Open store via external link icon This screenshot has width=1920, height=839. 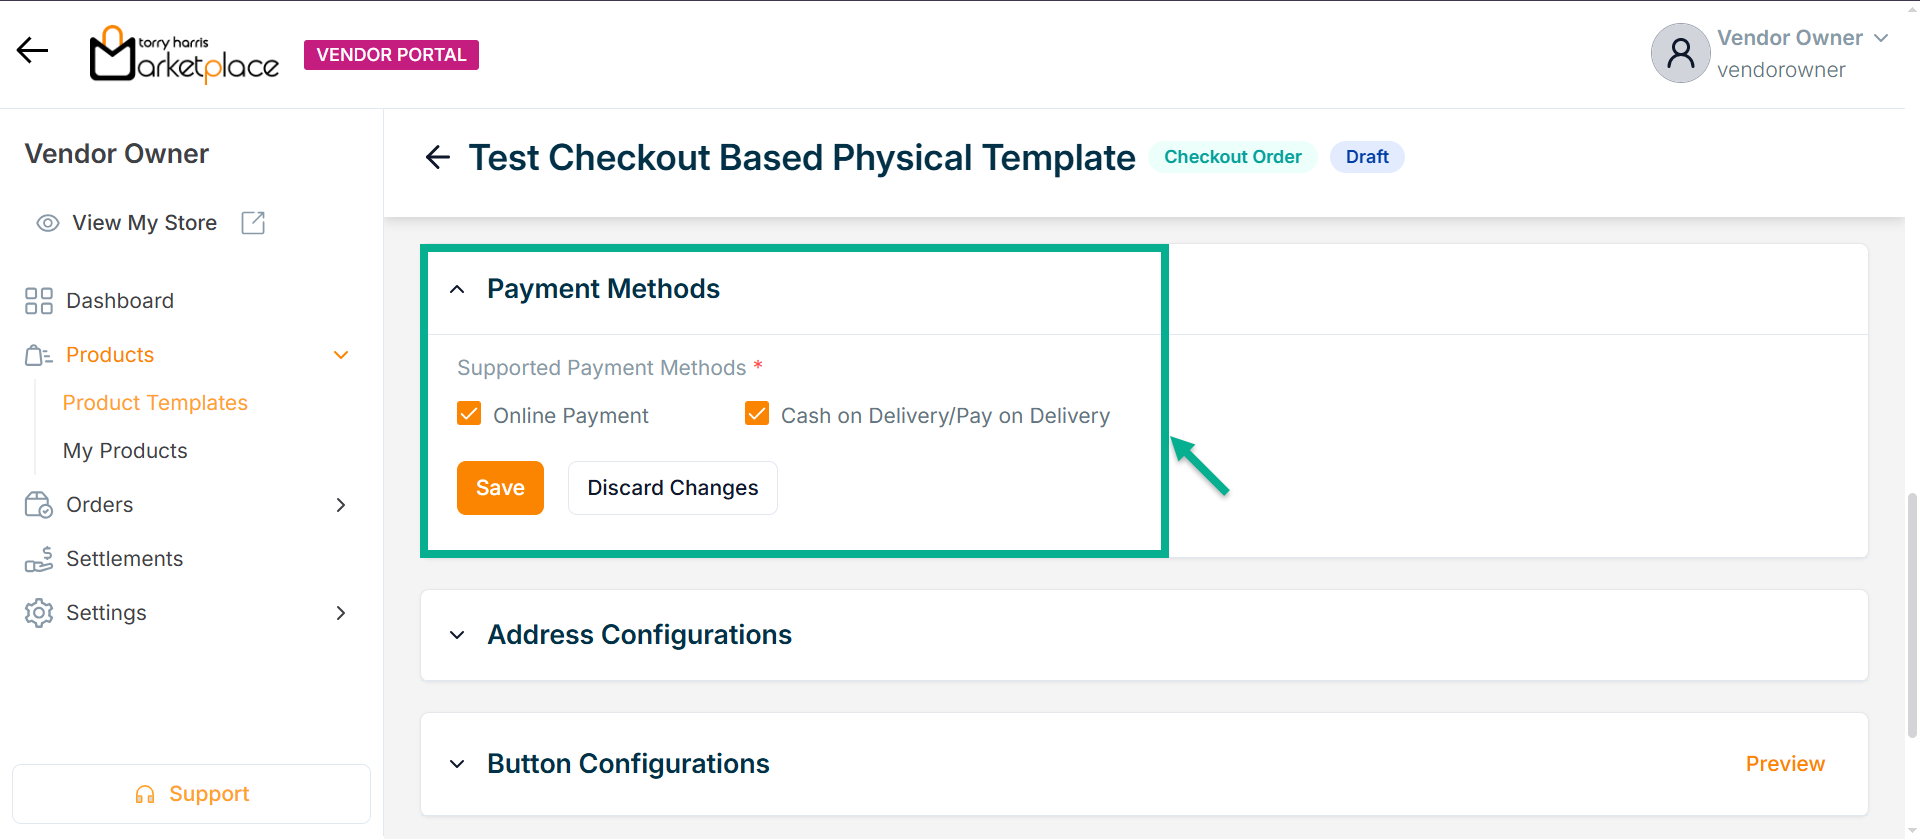253,223
